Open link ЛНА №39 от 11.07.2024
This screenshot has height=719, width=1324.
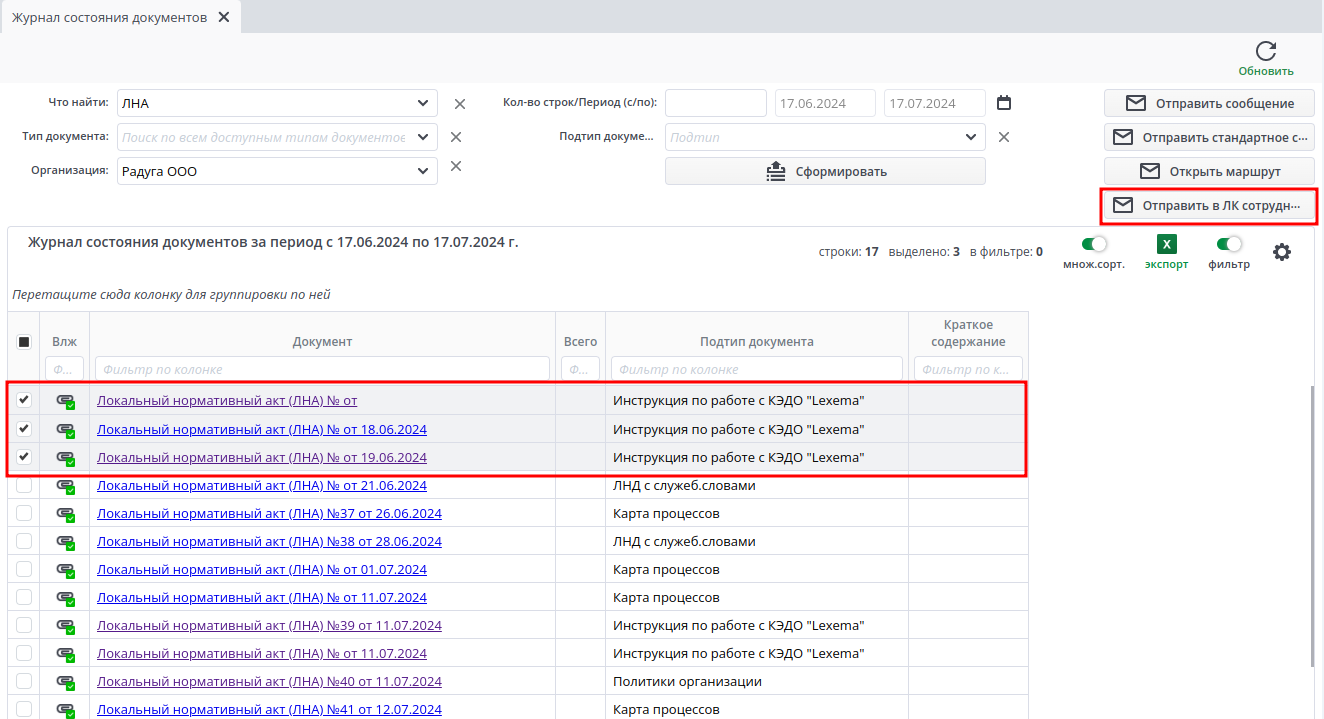point(269,626)
